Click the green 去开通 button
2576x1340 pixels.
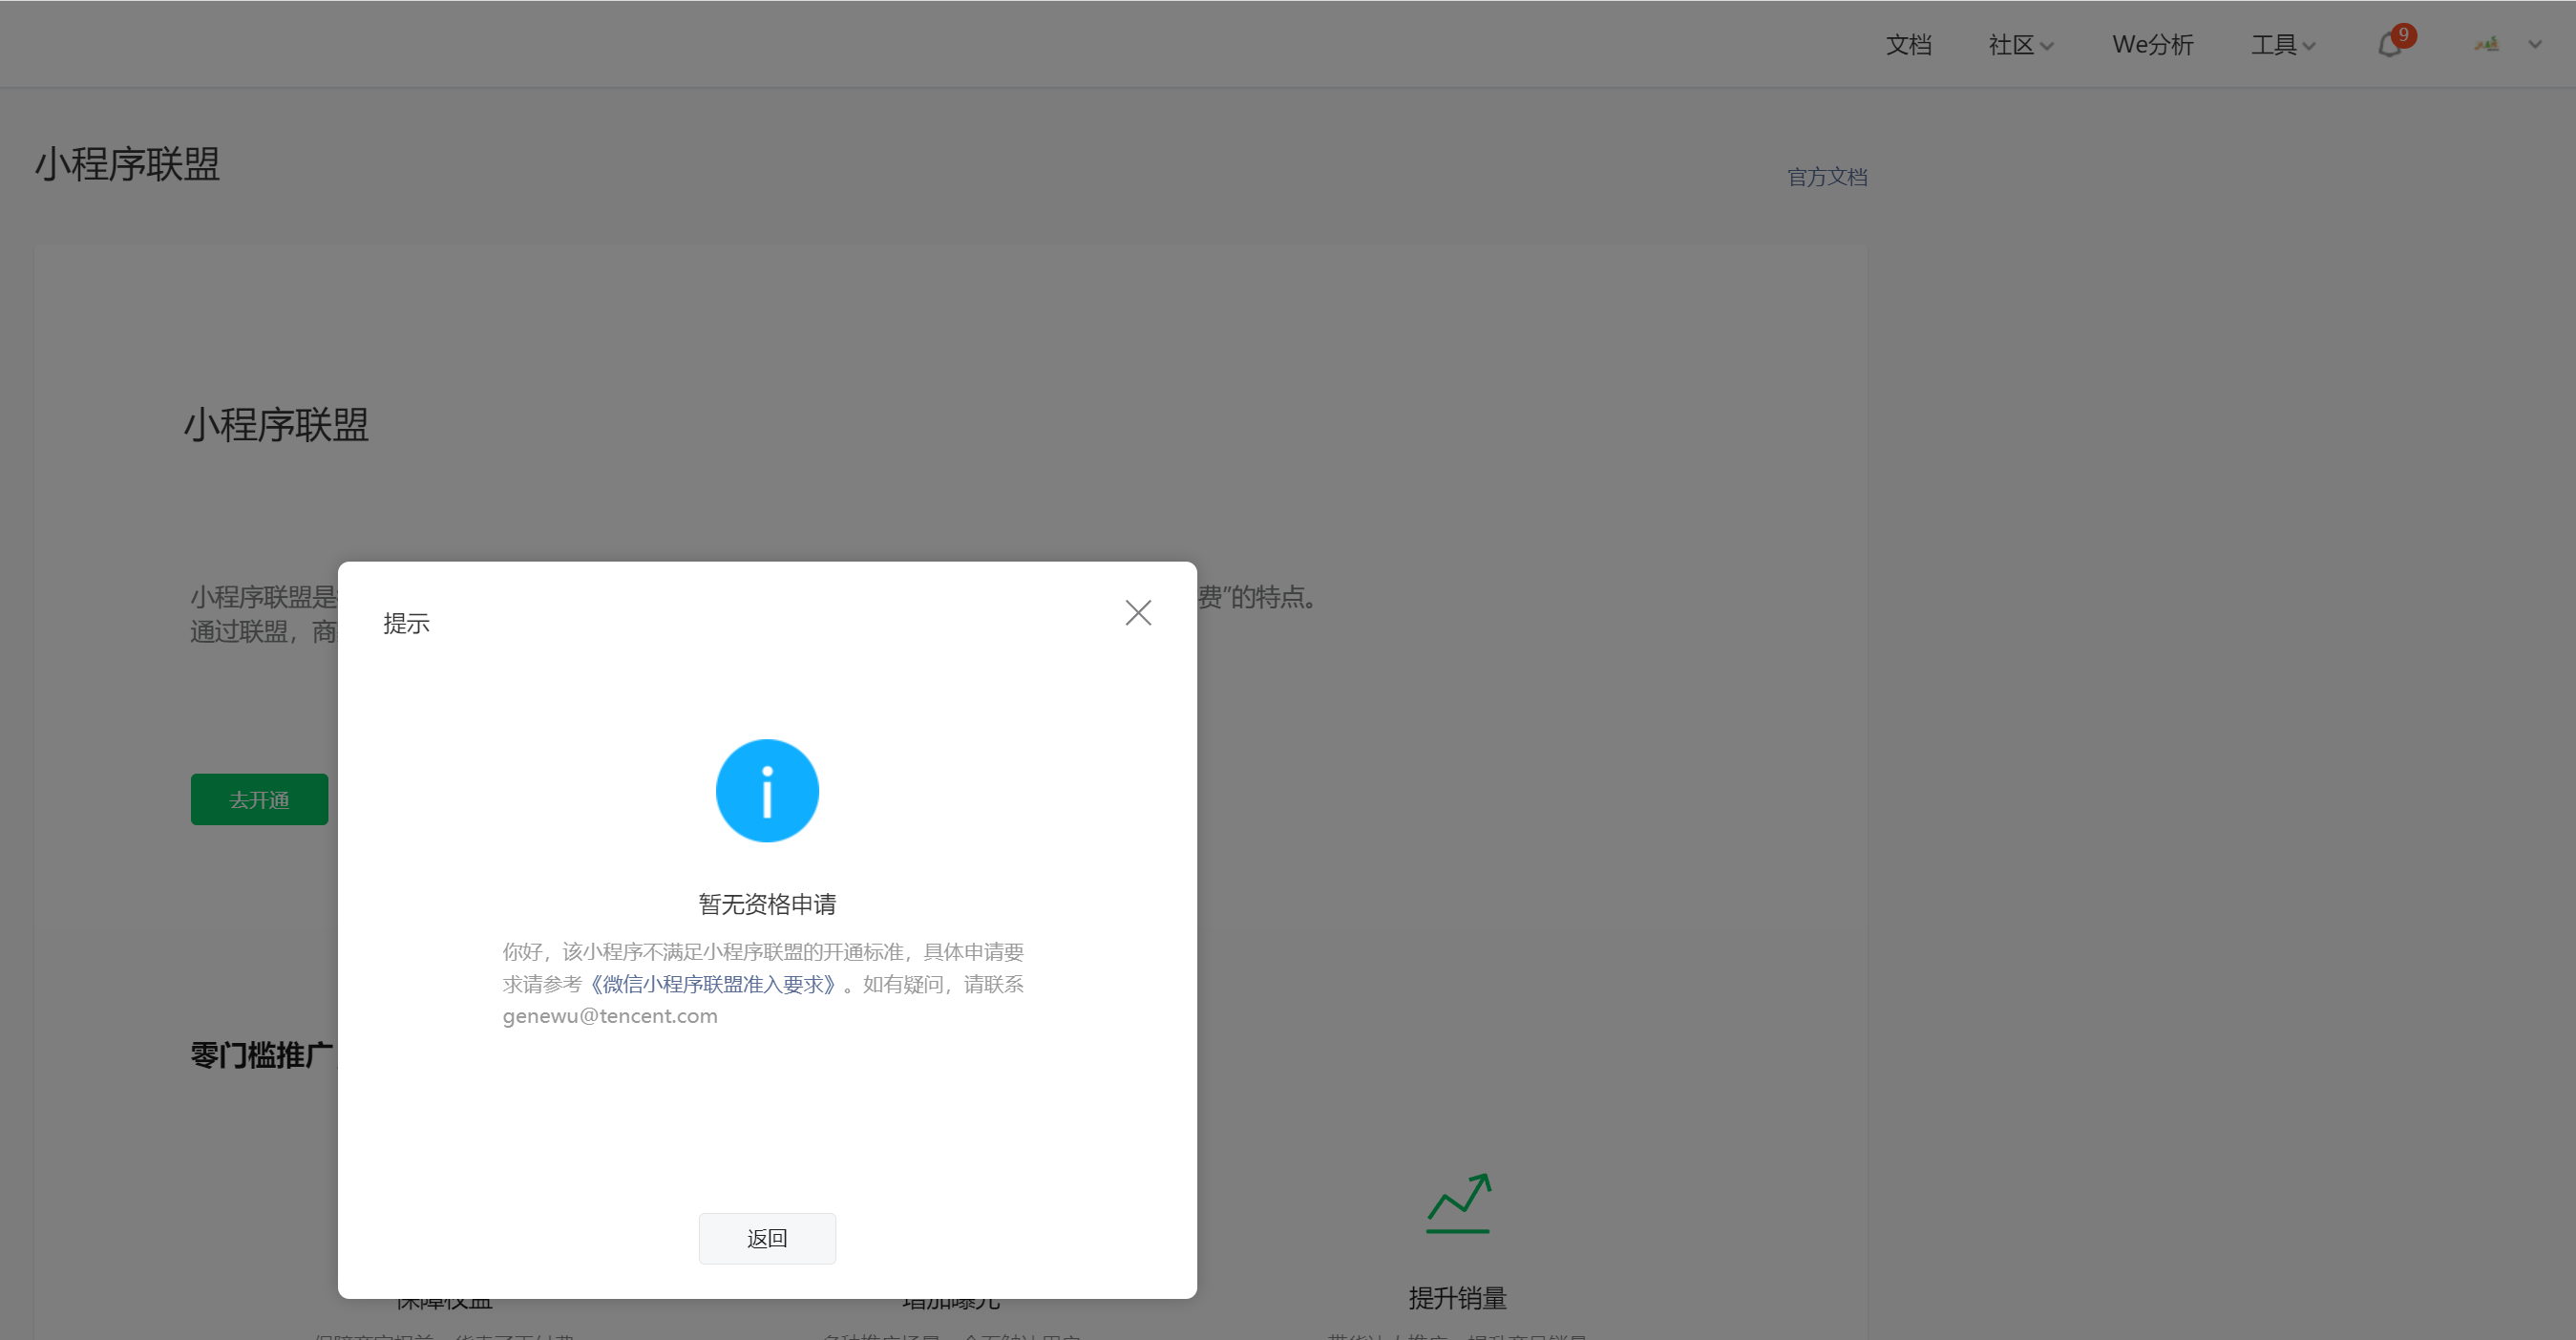pos(259,799)
